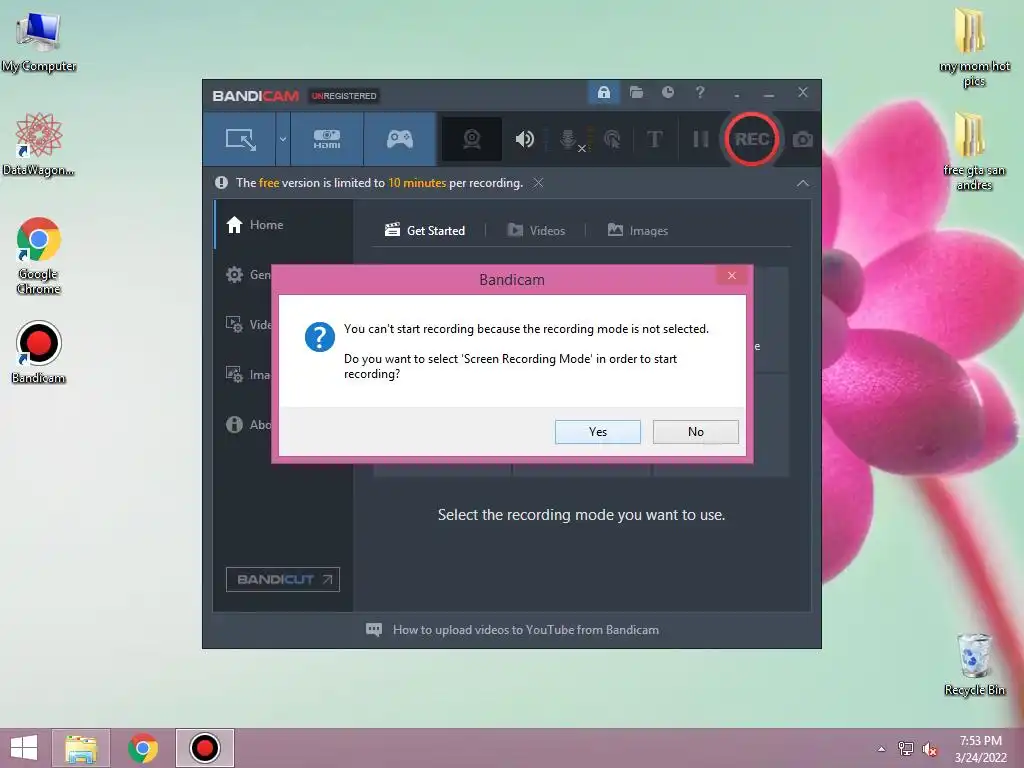Click the BANDICUT button
The width and height of the screenshot is (1024, 768).
tap(283, 579)
